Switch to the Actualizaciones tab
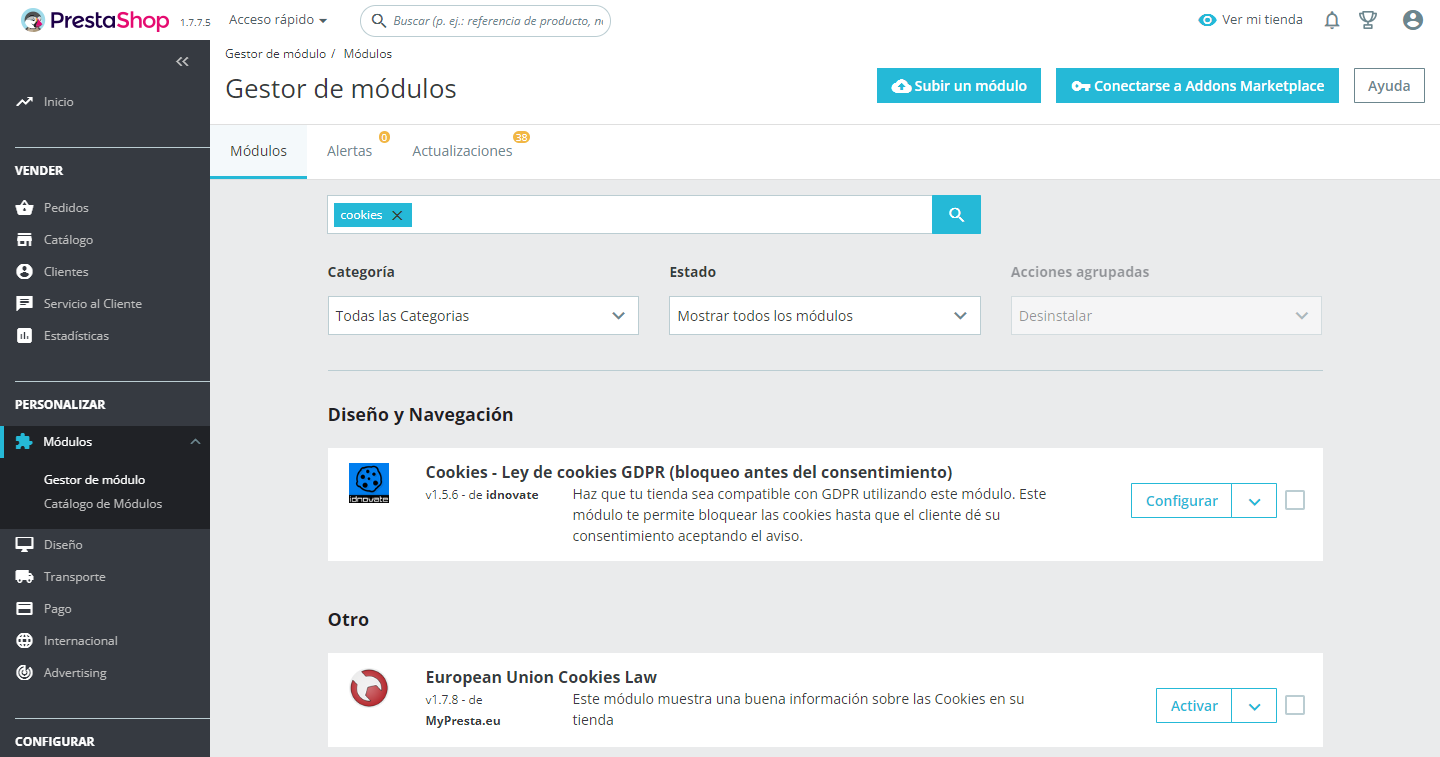 [463, 151]
